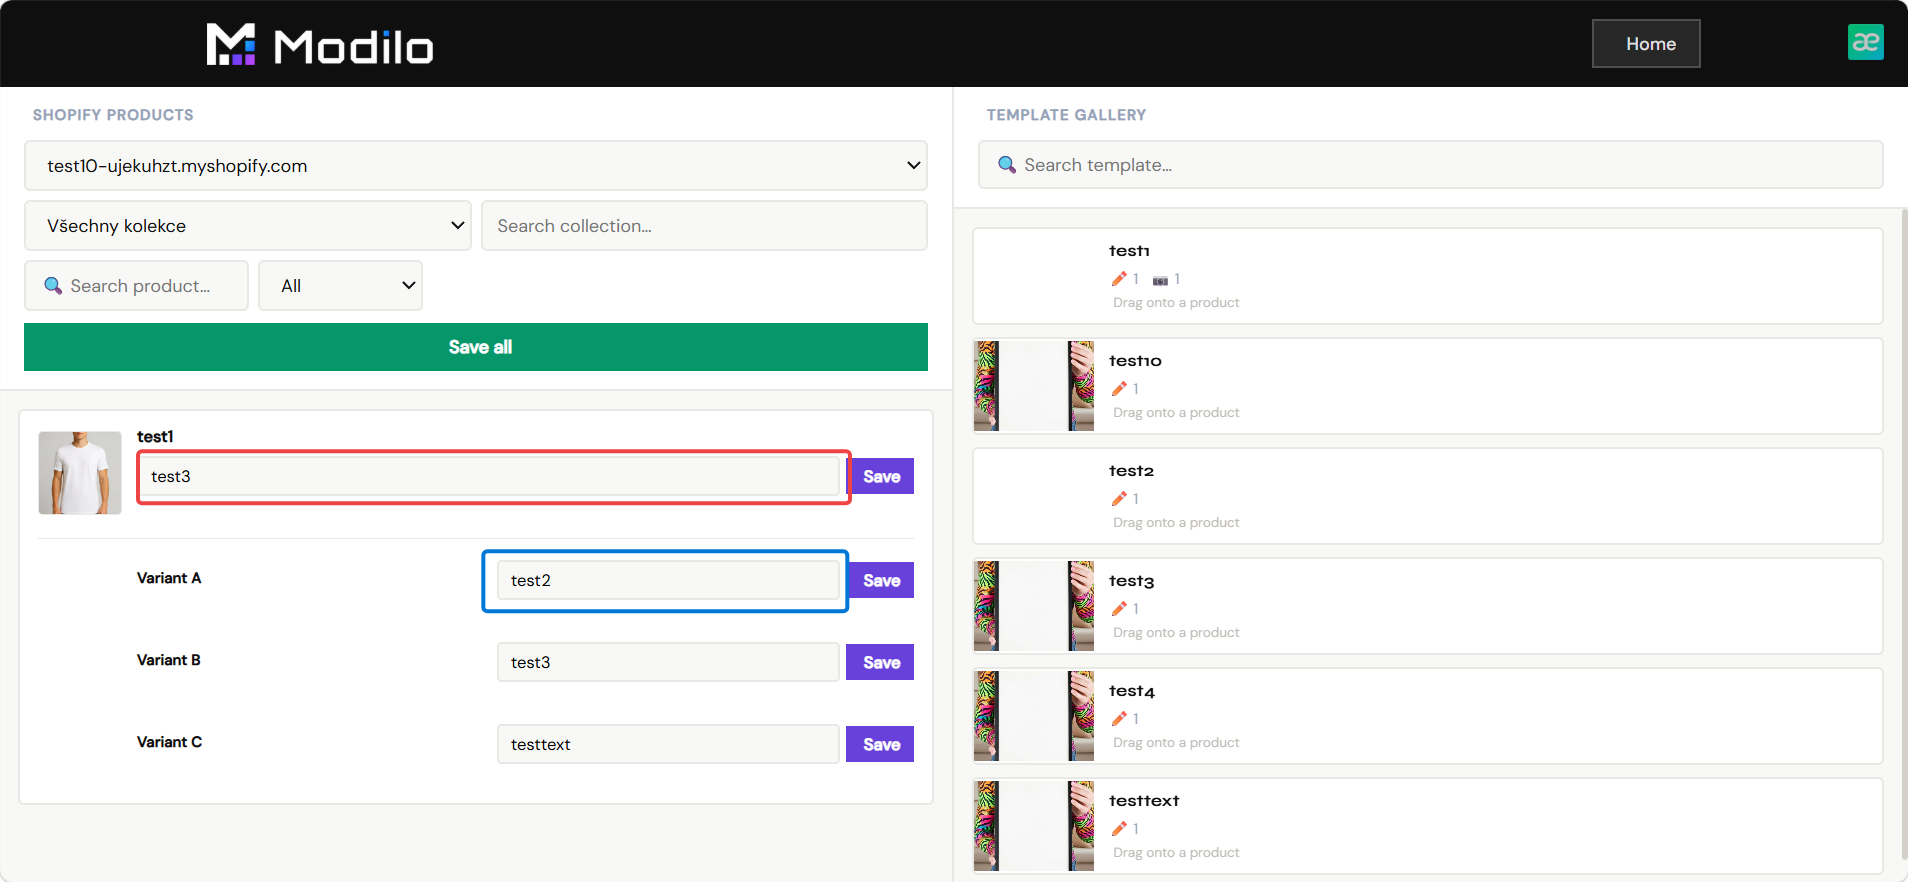Select the testtext template title
1908x882 pixels.
point(1144,801)
